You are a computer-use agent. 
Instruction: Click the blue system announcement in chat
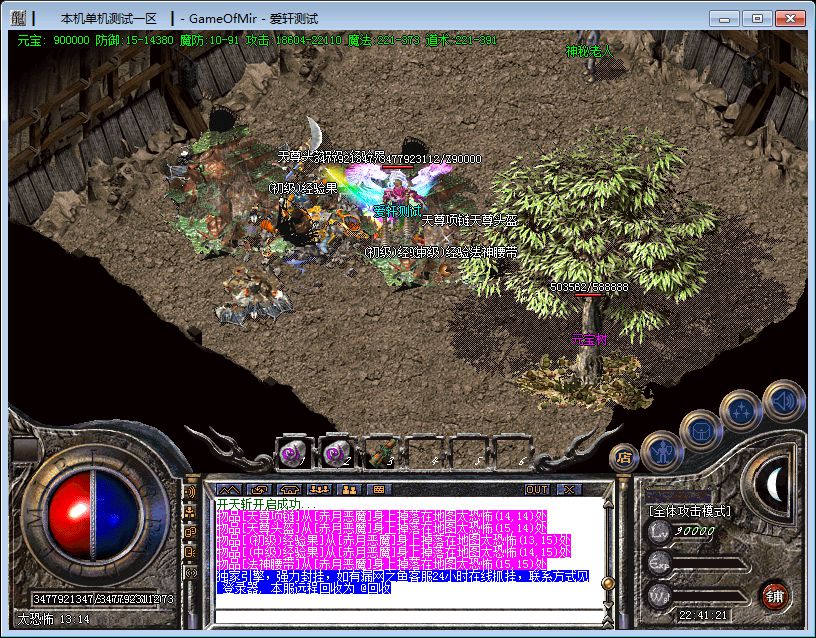coord(403,582)
